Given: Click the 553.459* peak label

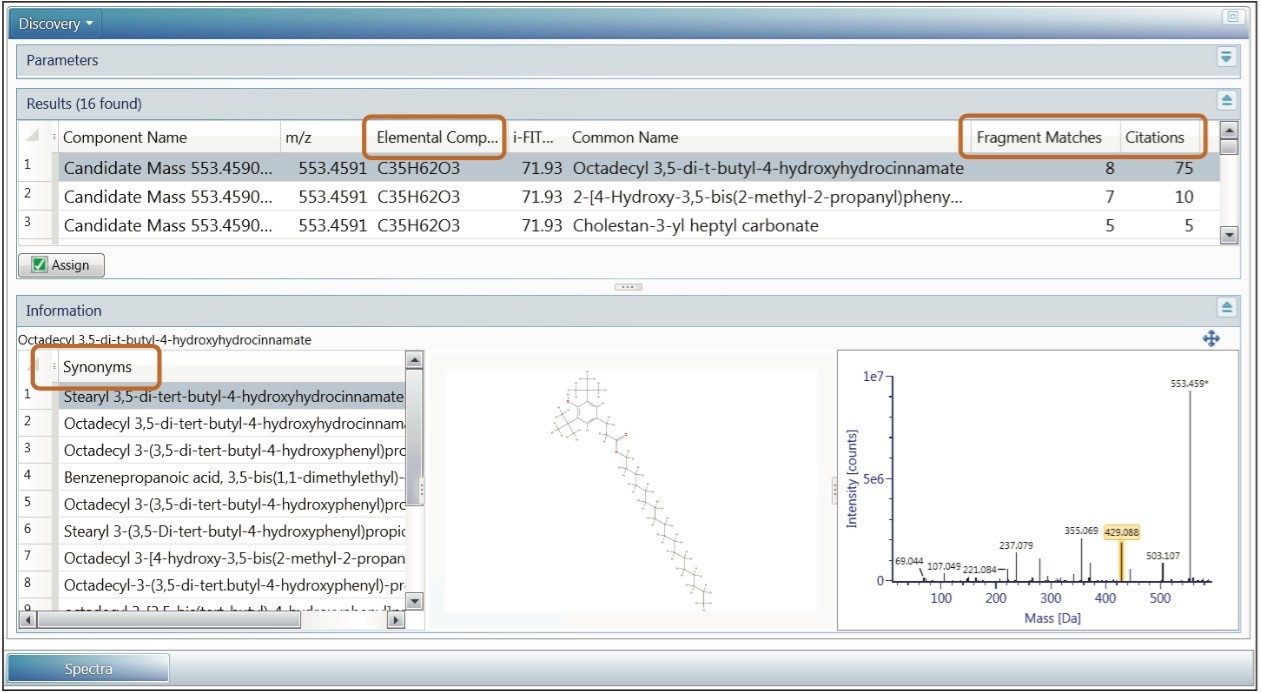Looking at the screenshot, I should [1189, 383].
